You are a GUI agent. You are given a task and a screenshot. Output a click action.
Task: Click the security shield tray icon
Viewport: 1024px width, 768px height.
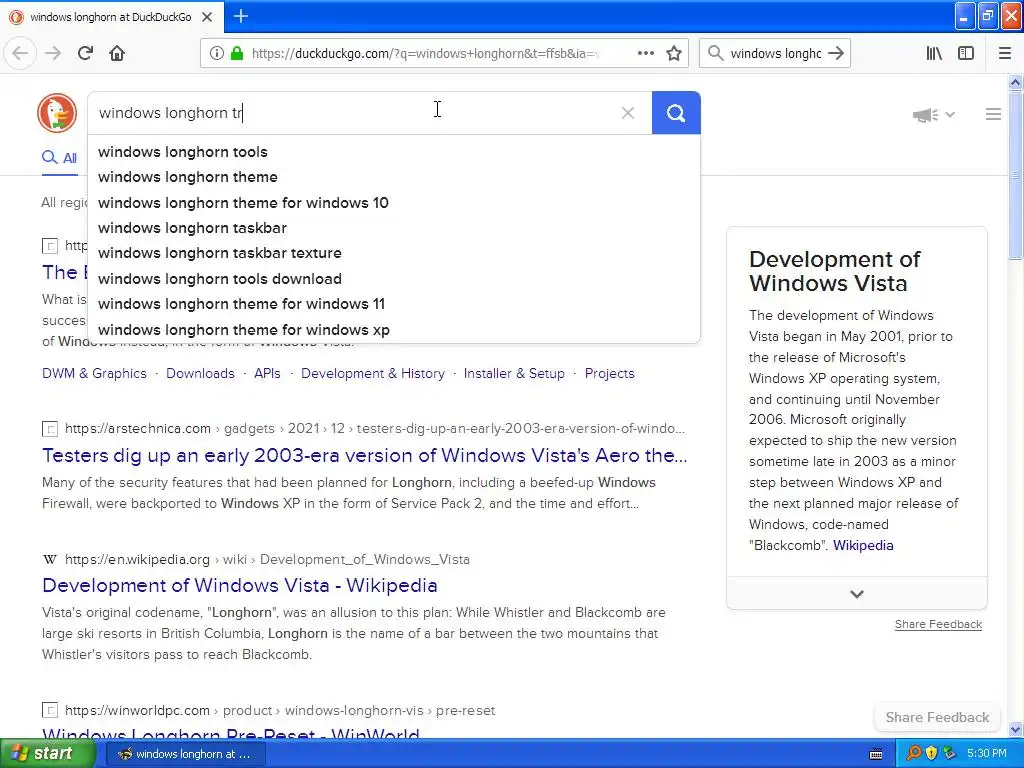click(931, 754)
